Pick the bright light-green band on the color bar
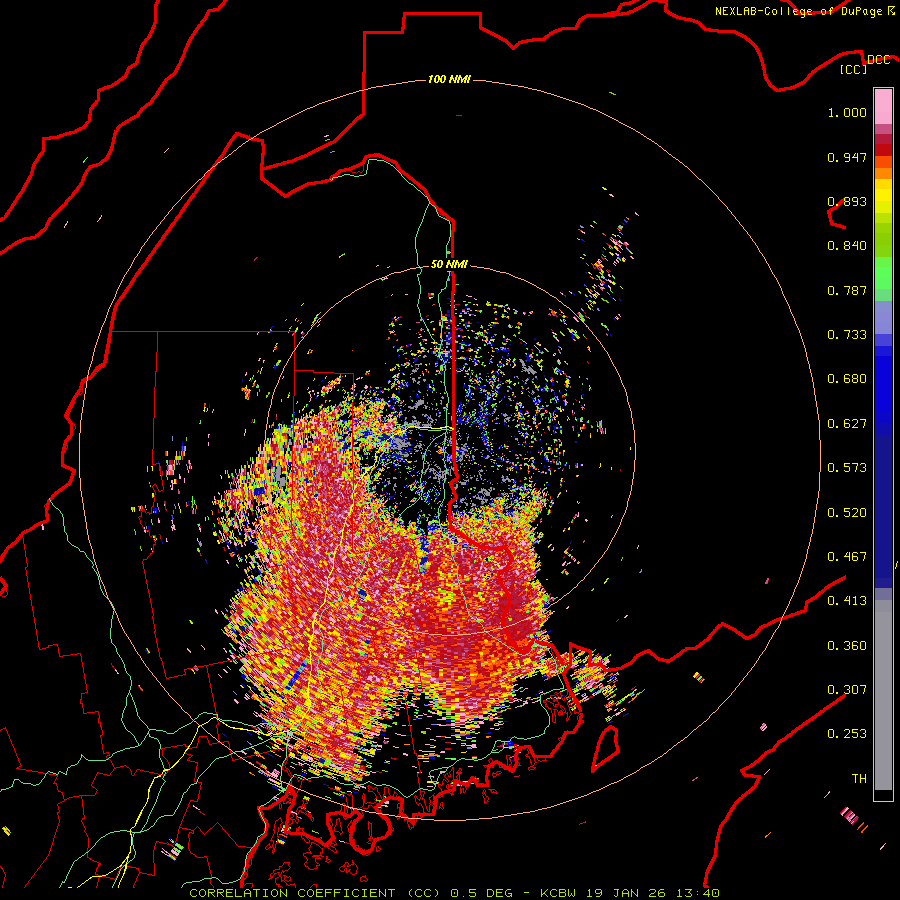 tap(883, 273)
